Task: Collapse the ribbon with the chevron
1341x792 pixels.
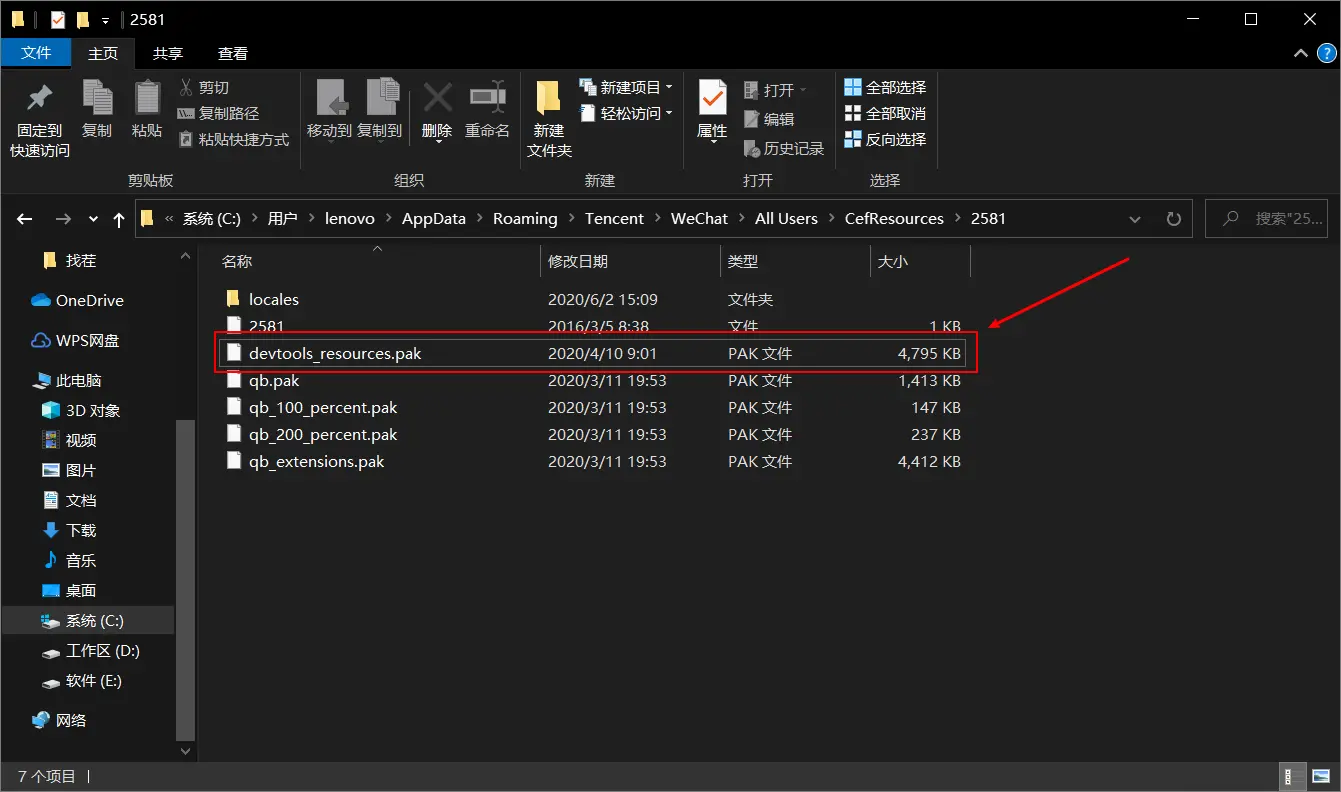Action: pyautogui.click(x=1300, y=53)
